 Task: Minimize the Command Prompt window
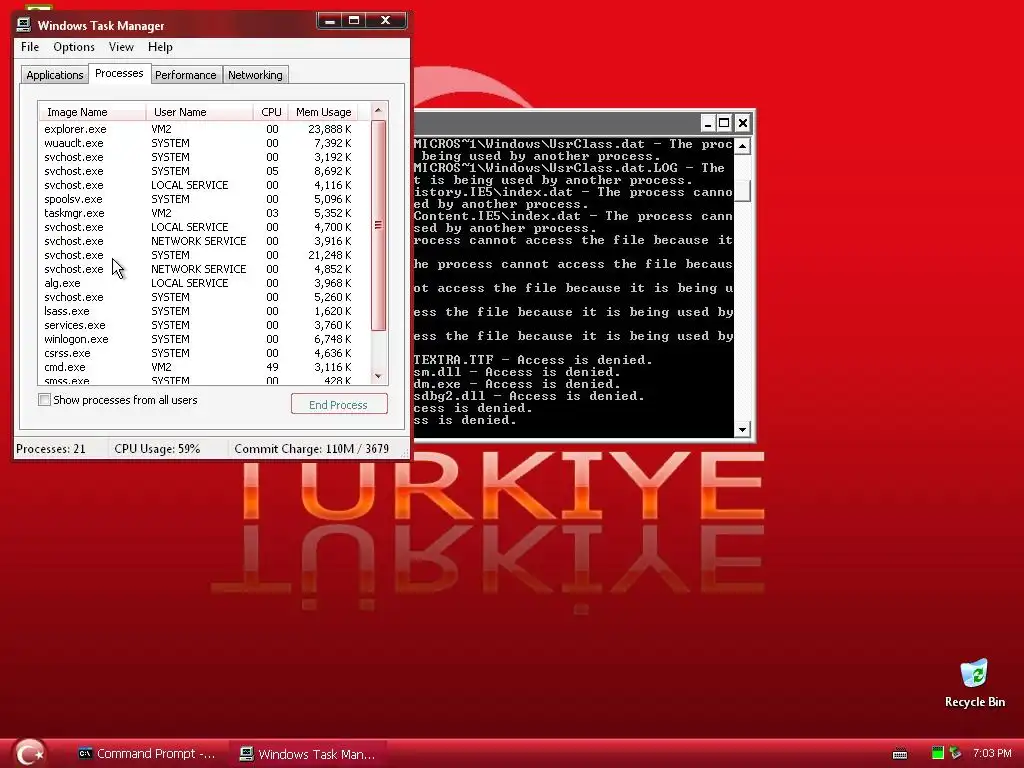point(708,123)
